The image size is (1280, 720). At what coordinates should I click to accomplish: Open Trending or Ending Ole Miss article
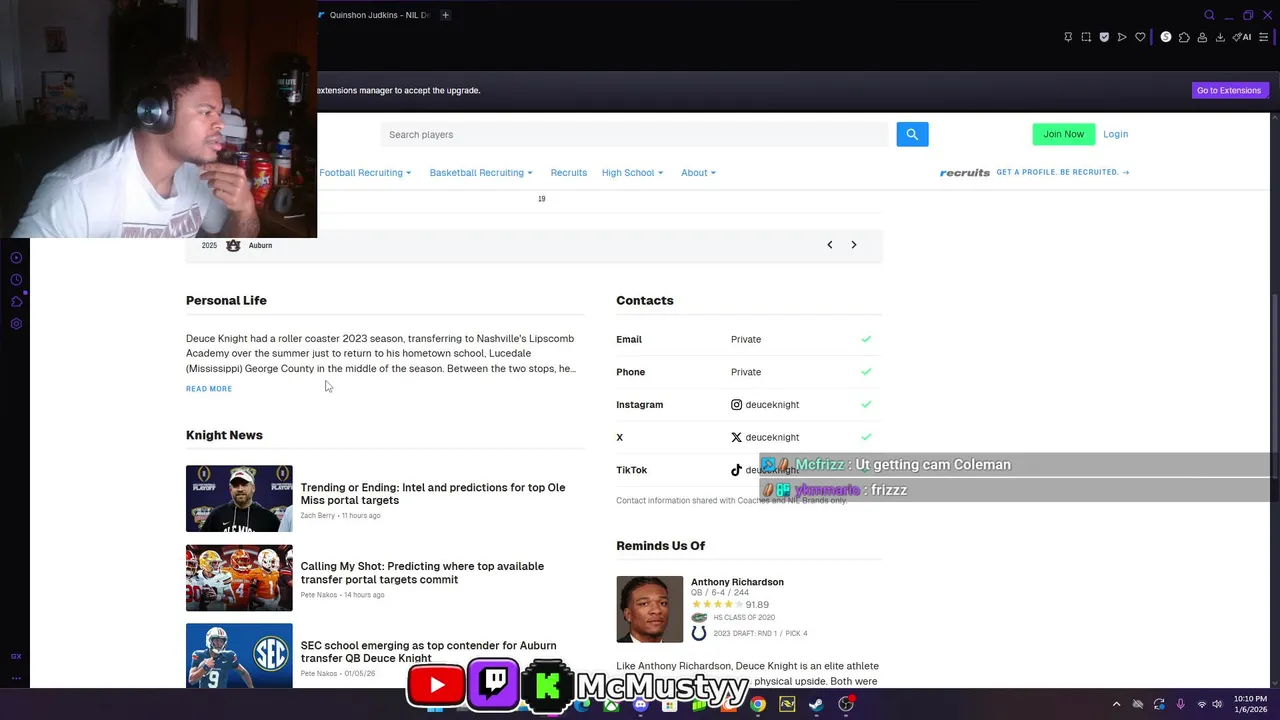point(433,494)
